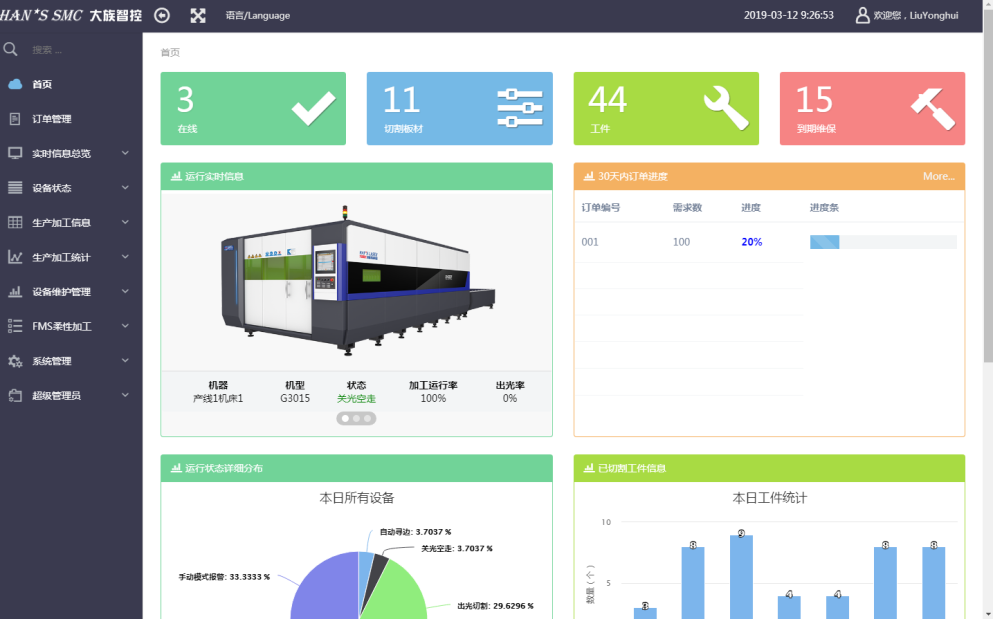Click the back arrow icon in header

[162, 15]
